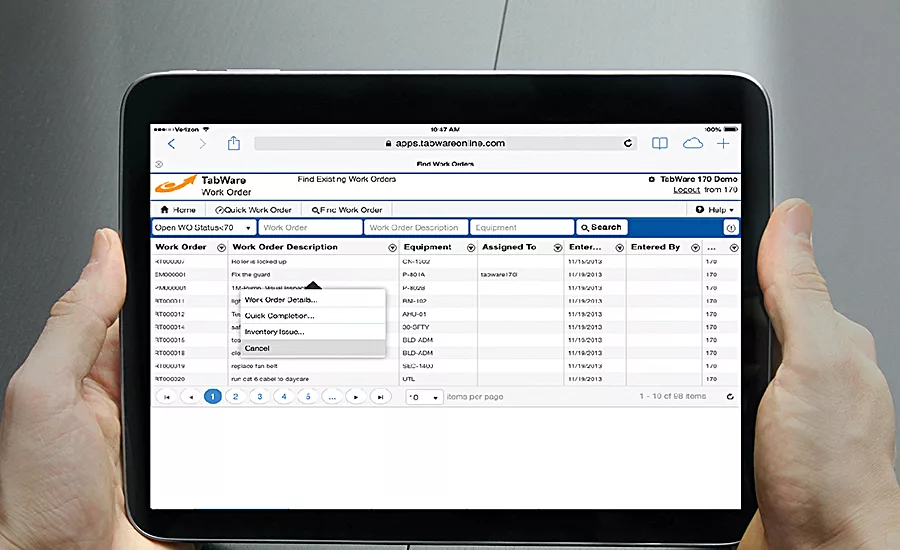Select page 3 in pager
The image size is (900, 550).
(x=259, y=397)
